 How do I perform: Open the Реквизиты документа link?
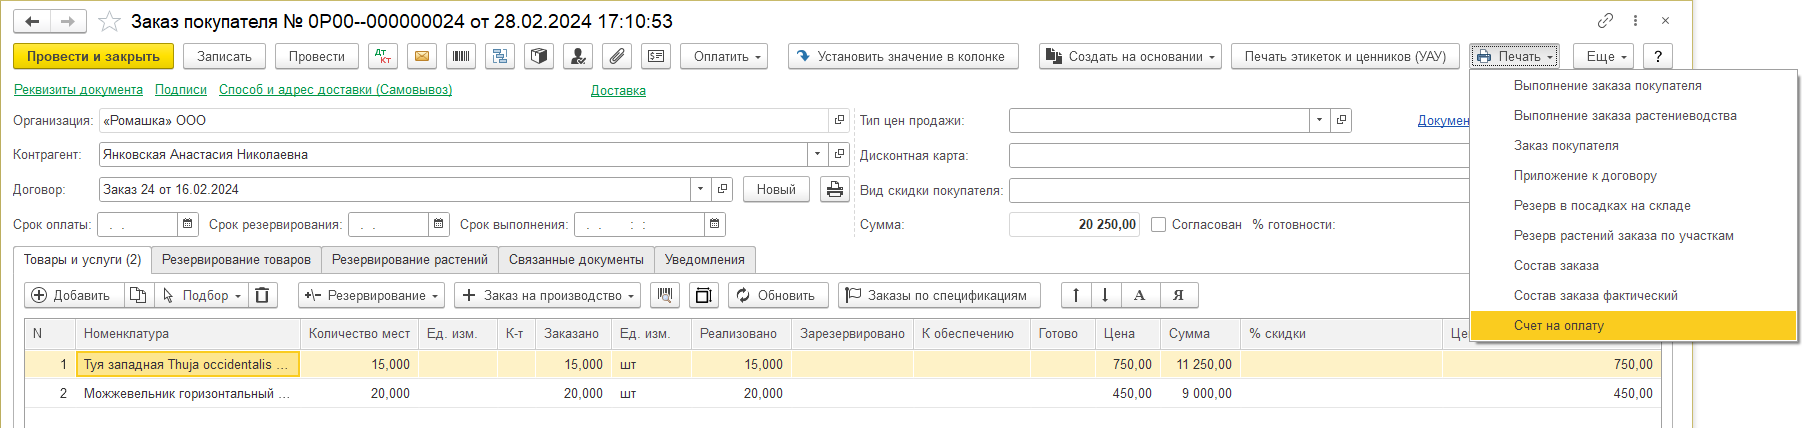pos(78,90)
